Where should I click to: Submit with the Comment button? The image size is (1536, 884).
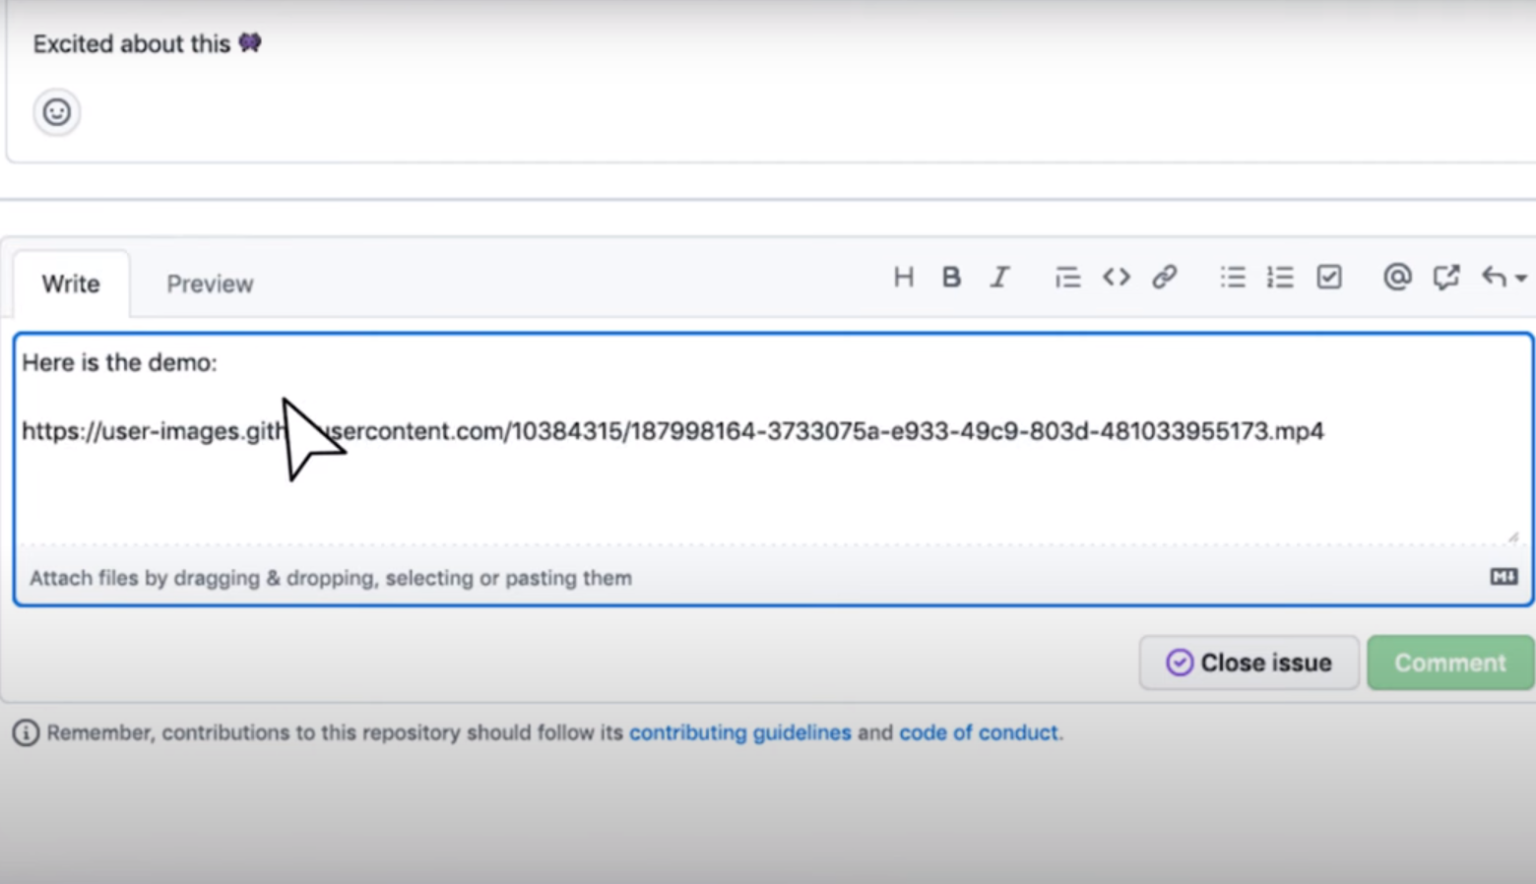point(1449,662)
